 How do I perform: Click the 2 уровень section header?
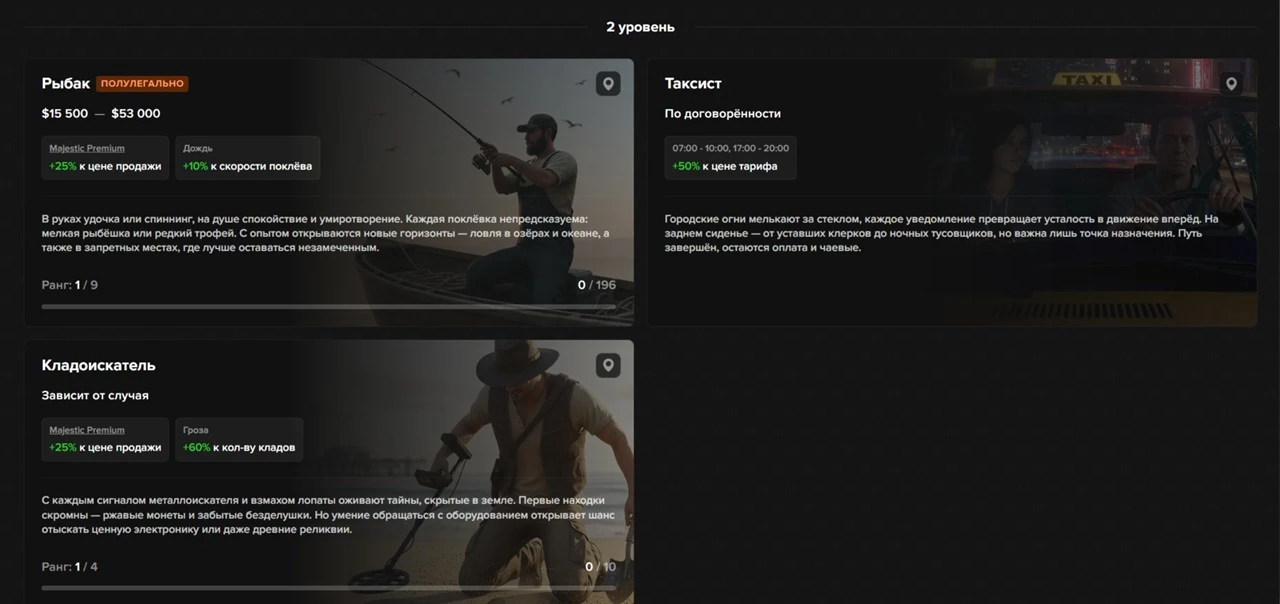tap(640, 27)
